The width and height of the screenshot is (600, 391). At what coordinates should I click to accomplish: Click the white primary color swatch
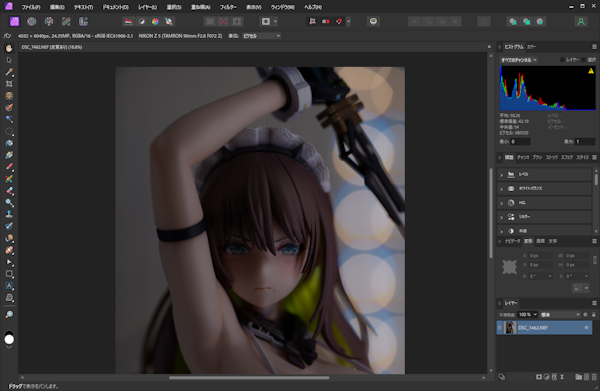point(9,339)
